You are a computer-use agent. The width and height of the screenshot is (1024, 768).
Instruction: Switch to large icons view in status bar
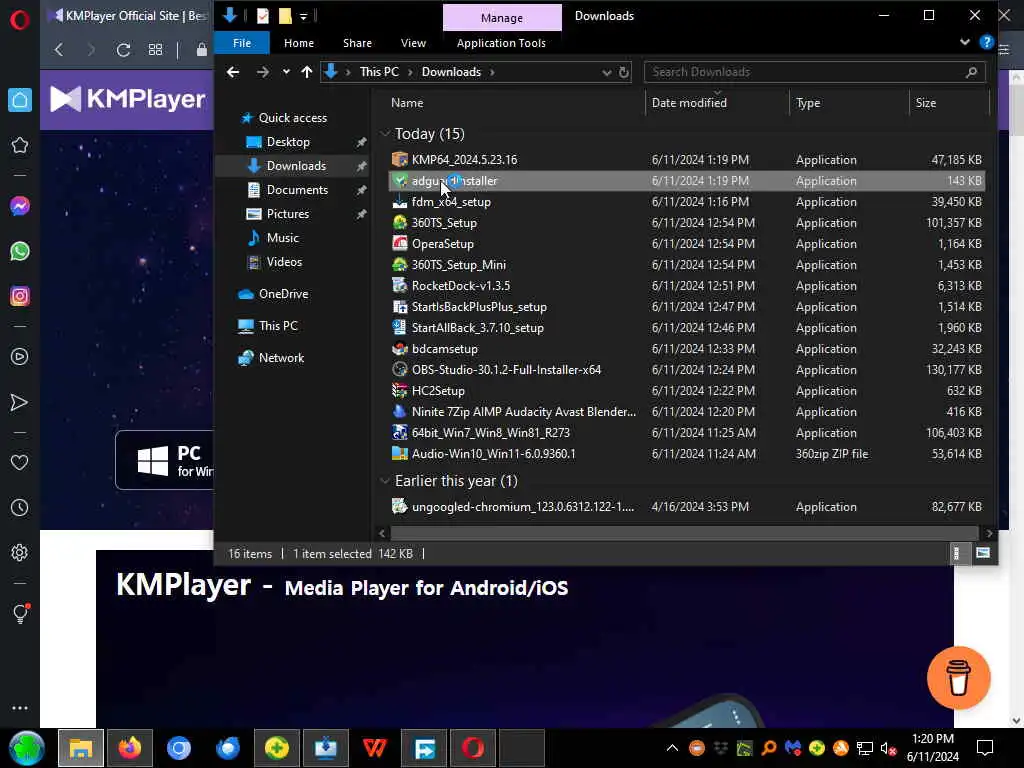click(x=982, y=553)
